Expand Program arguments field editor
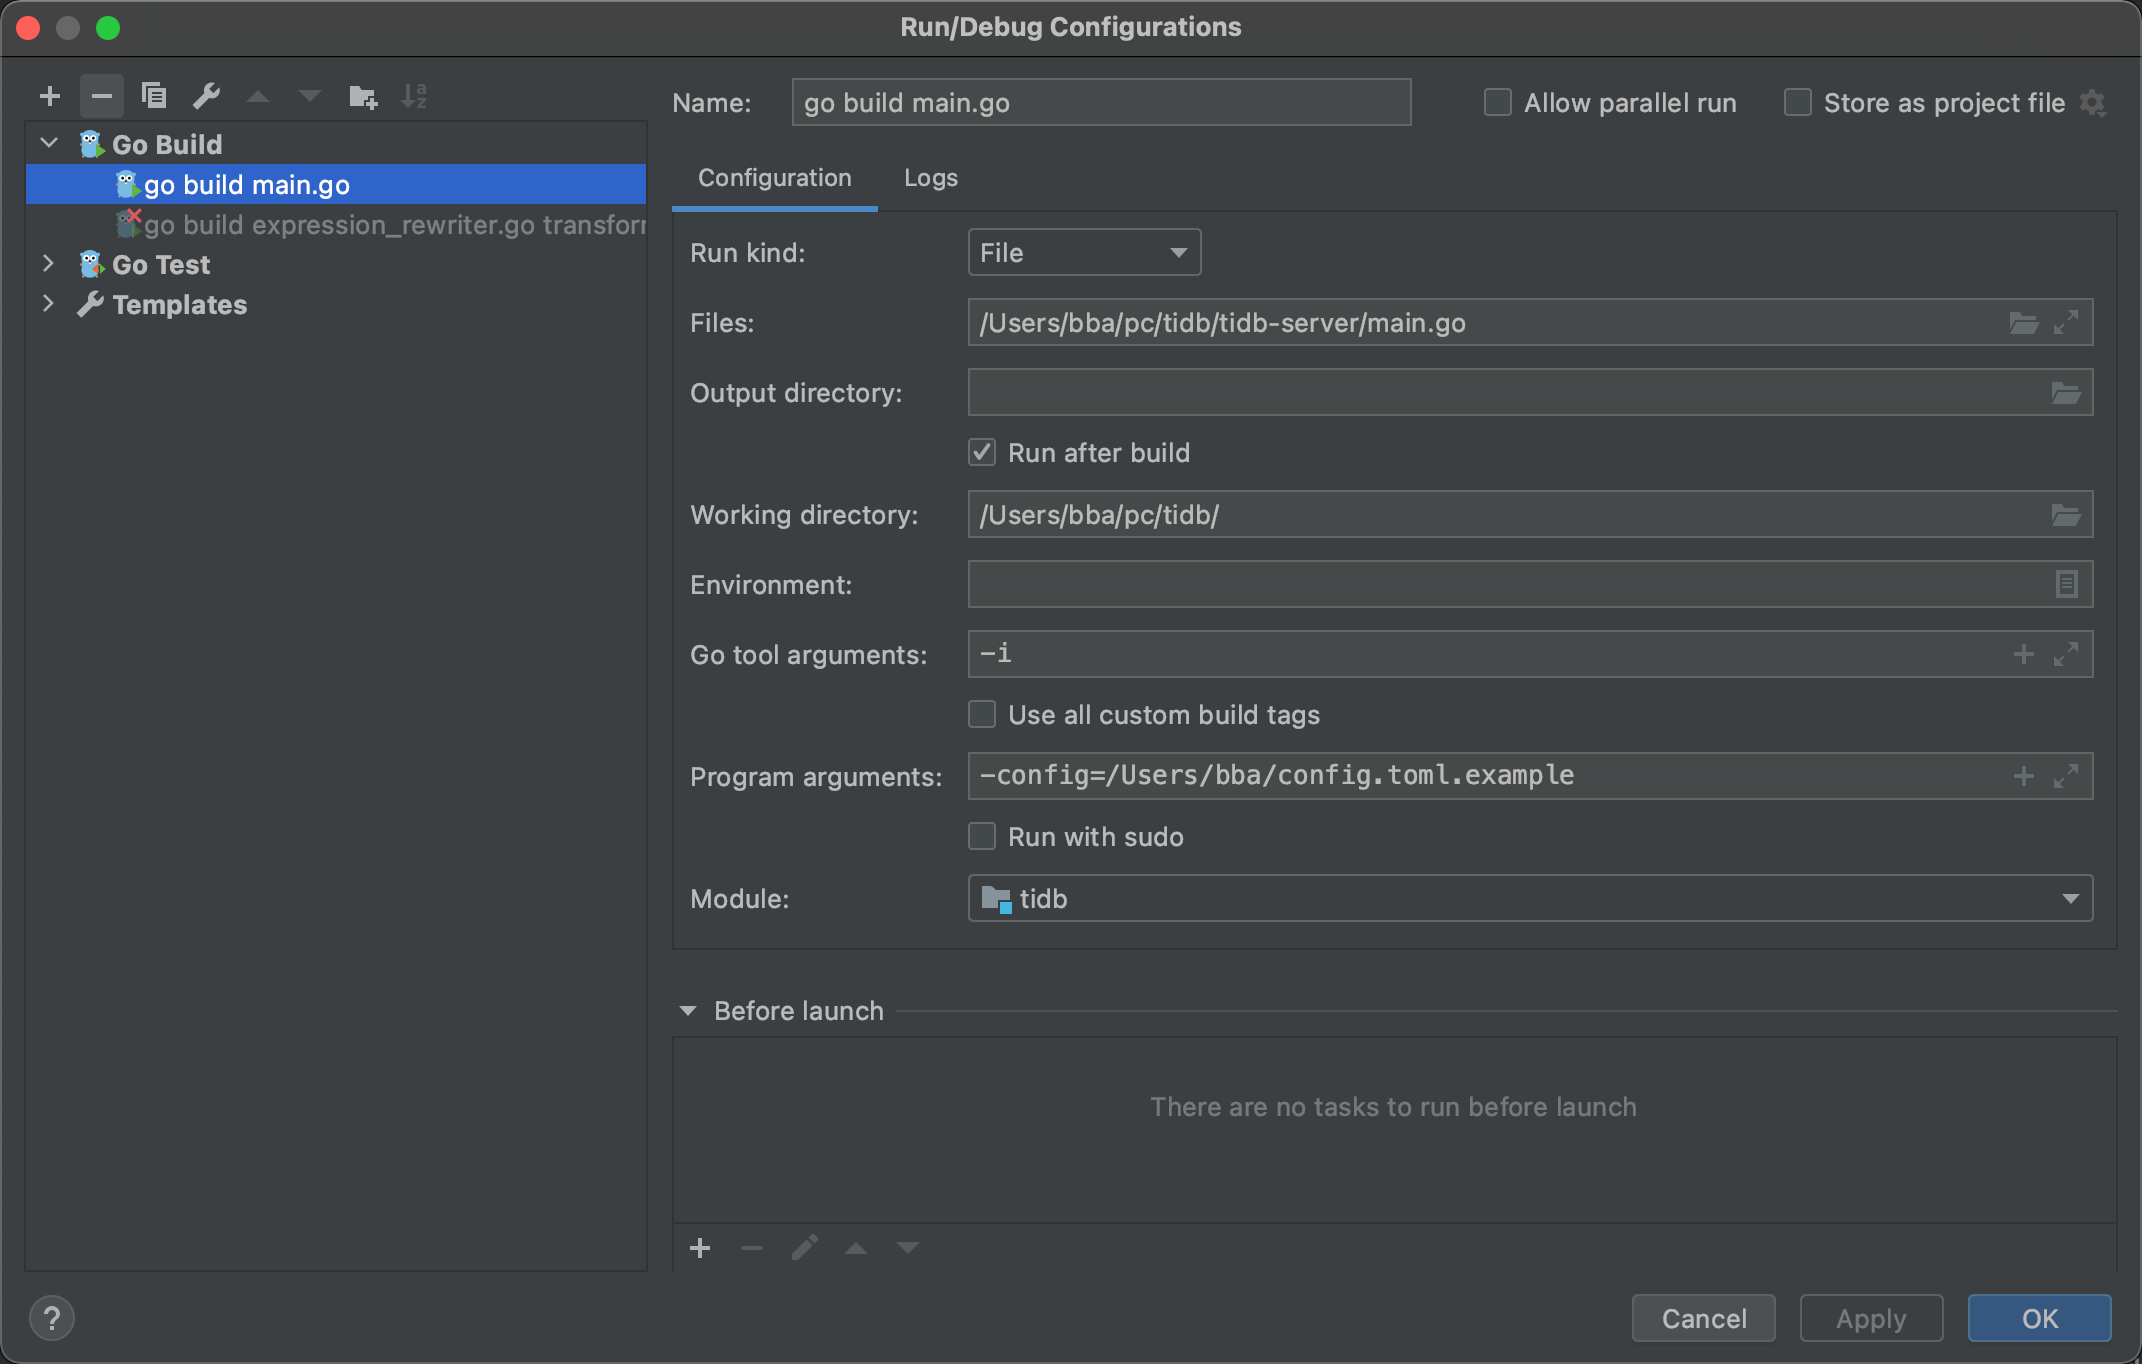Screen dimensions: 2142x1364 pyautogui.click(x=2066, y=776)
